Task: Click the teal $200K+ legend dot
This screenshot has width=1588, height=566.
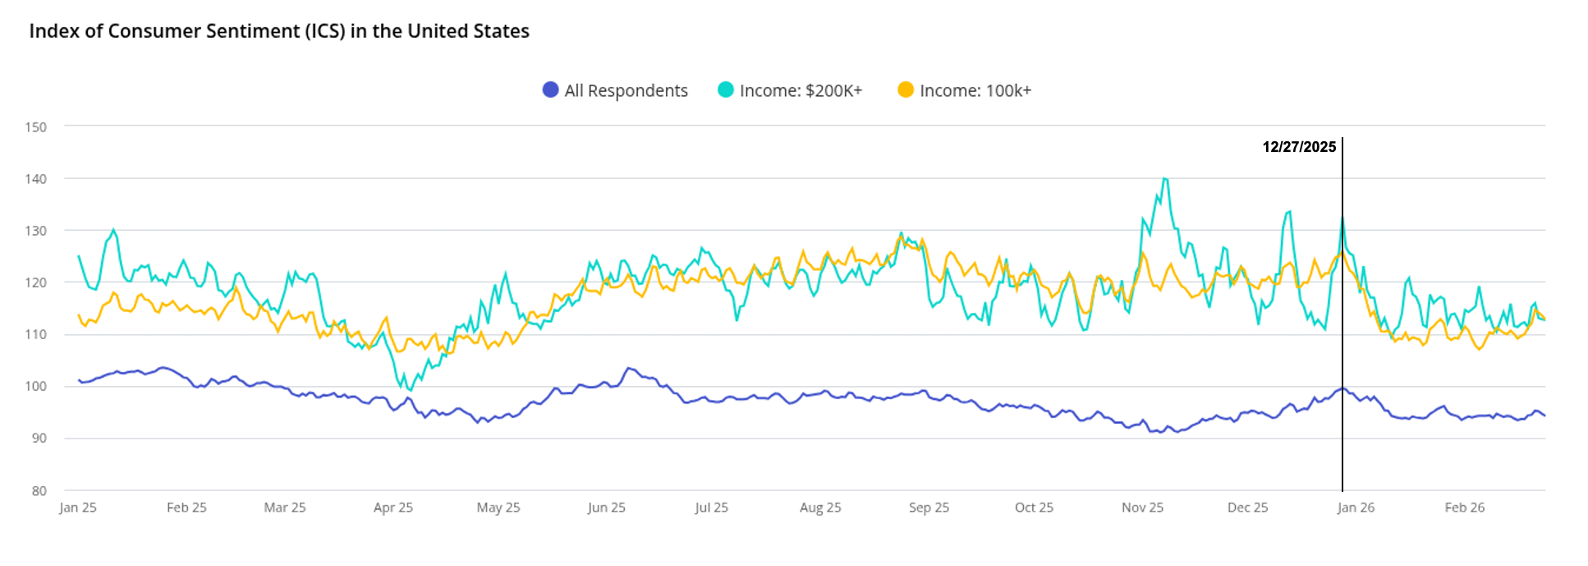Action: pos(726,90)
